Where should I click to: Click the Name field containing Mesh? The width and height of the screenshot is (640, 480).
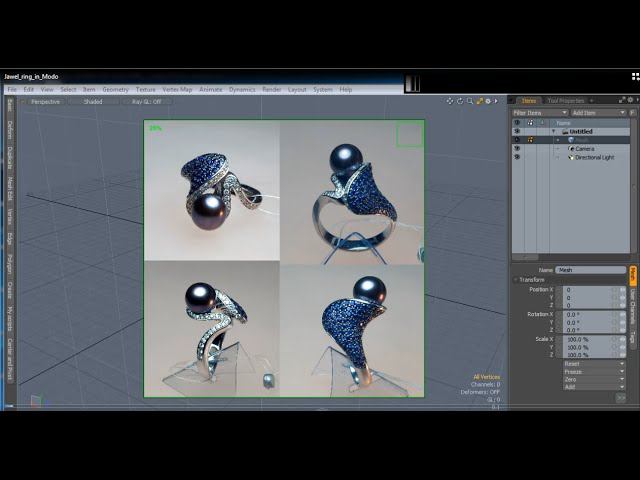591,270
